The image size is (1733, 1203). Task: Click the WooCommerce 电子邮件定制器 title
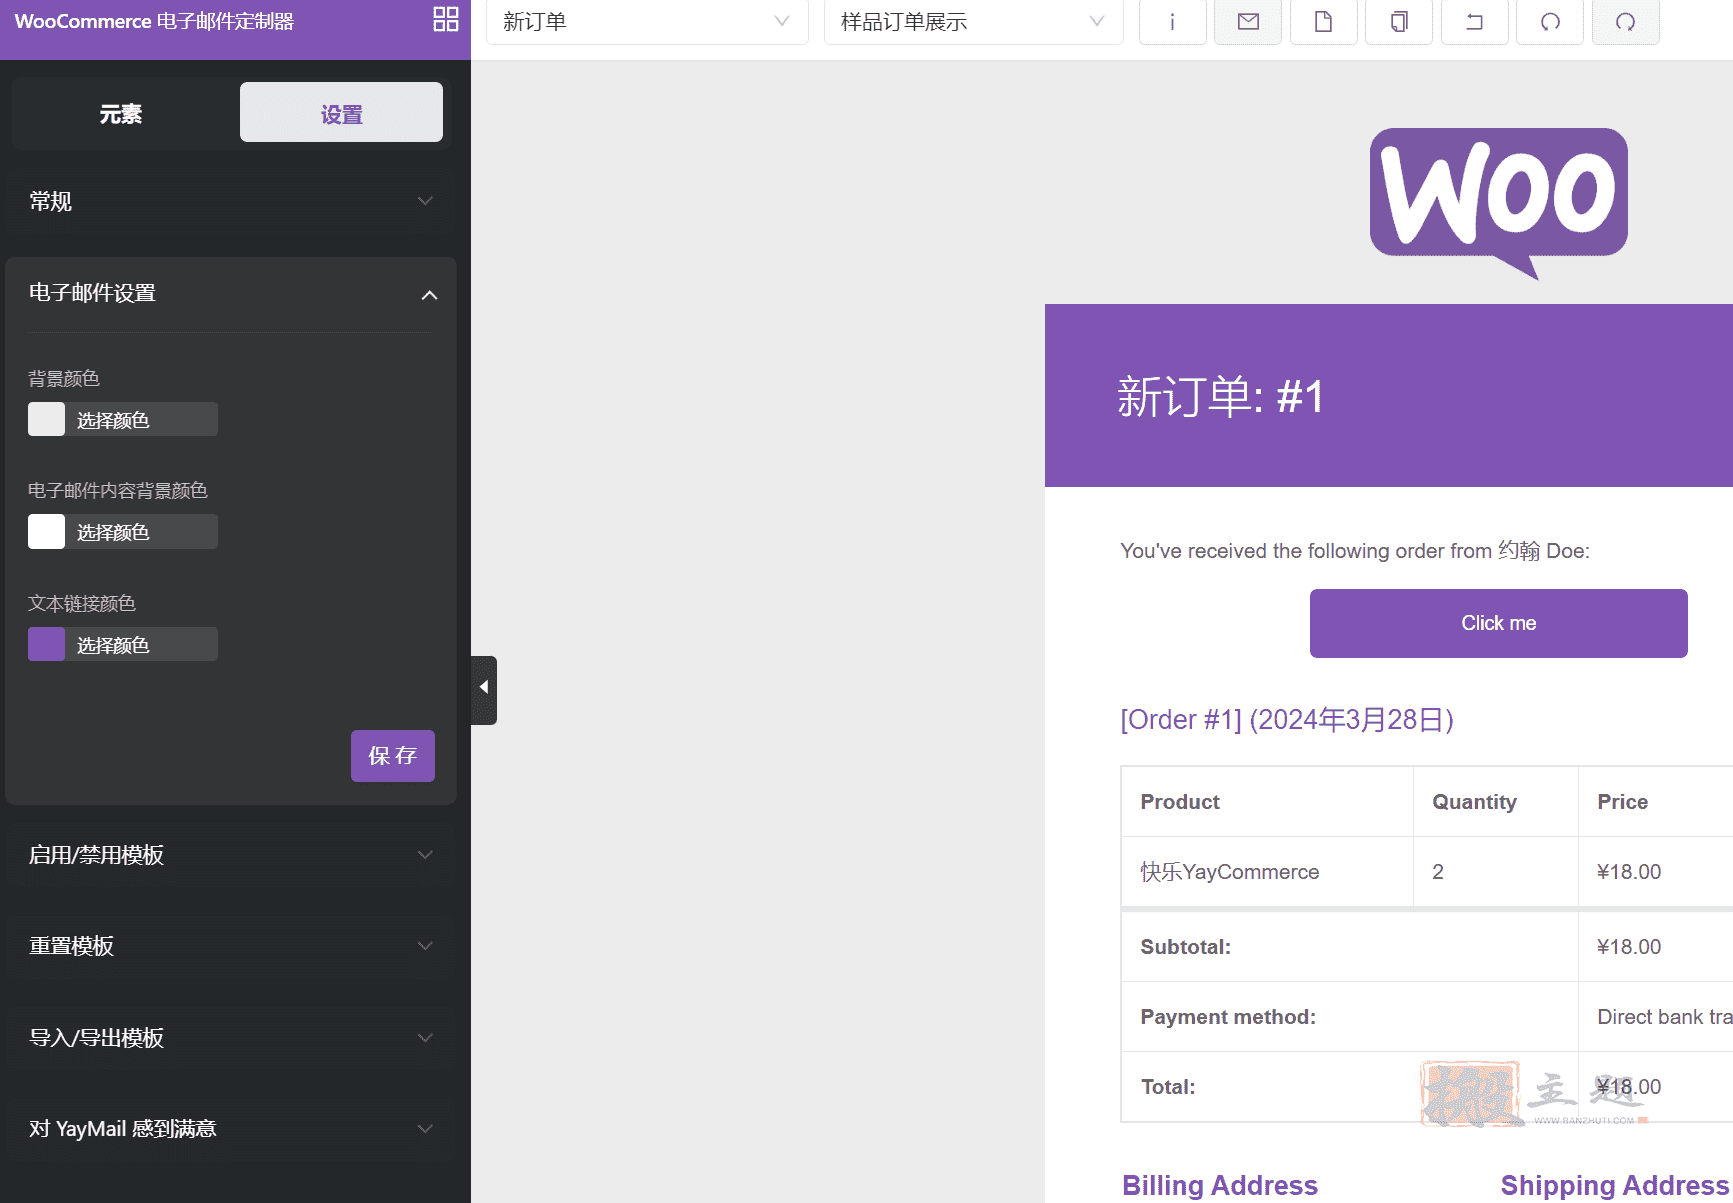(154, 21)
